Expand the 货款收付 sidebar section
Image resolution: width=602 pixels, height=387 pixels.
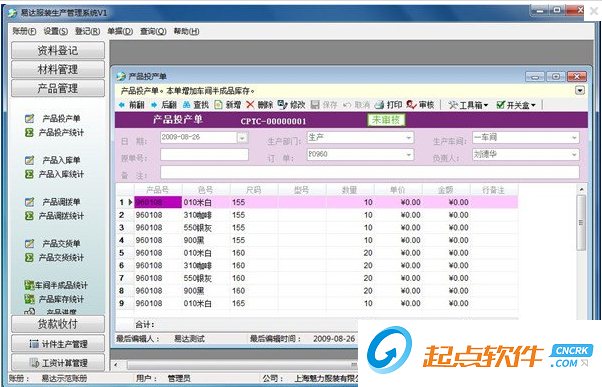[x=58, y=324]
